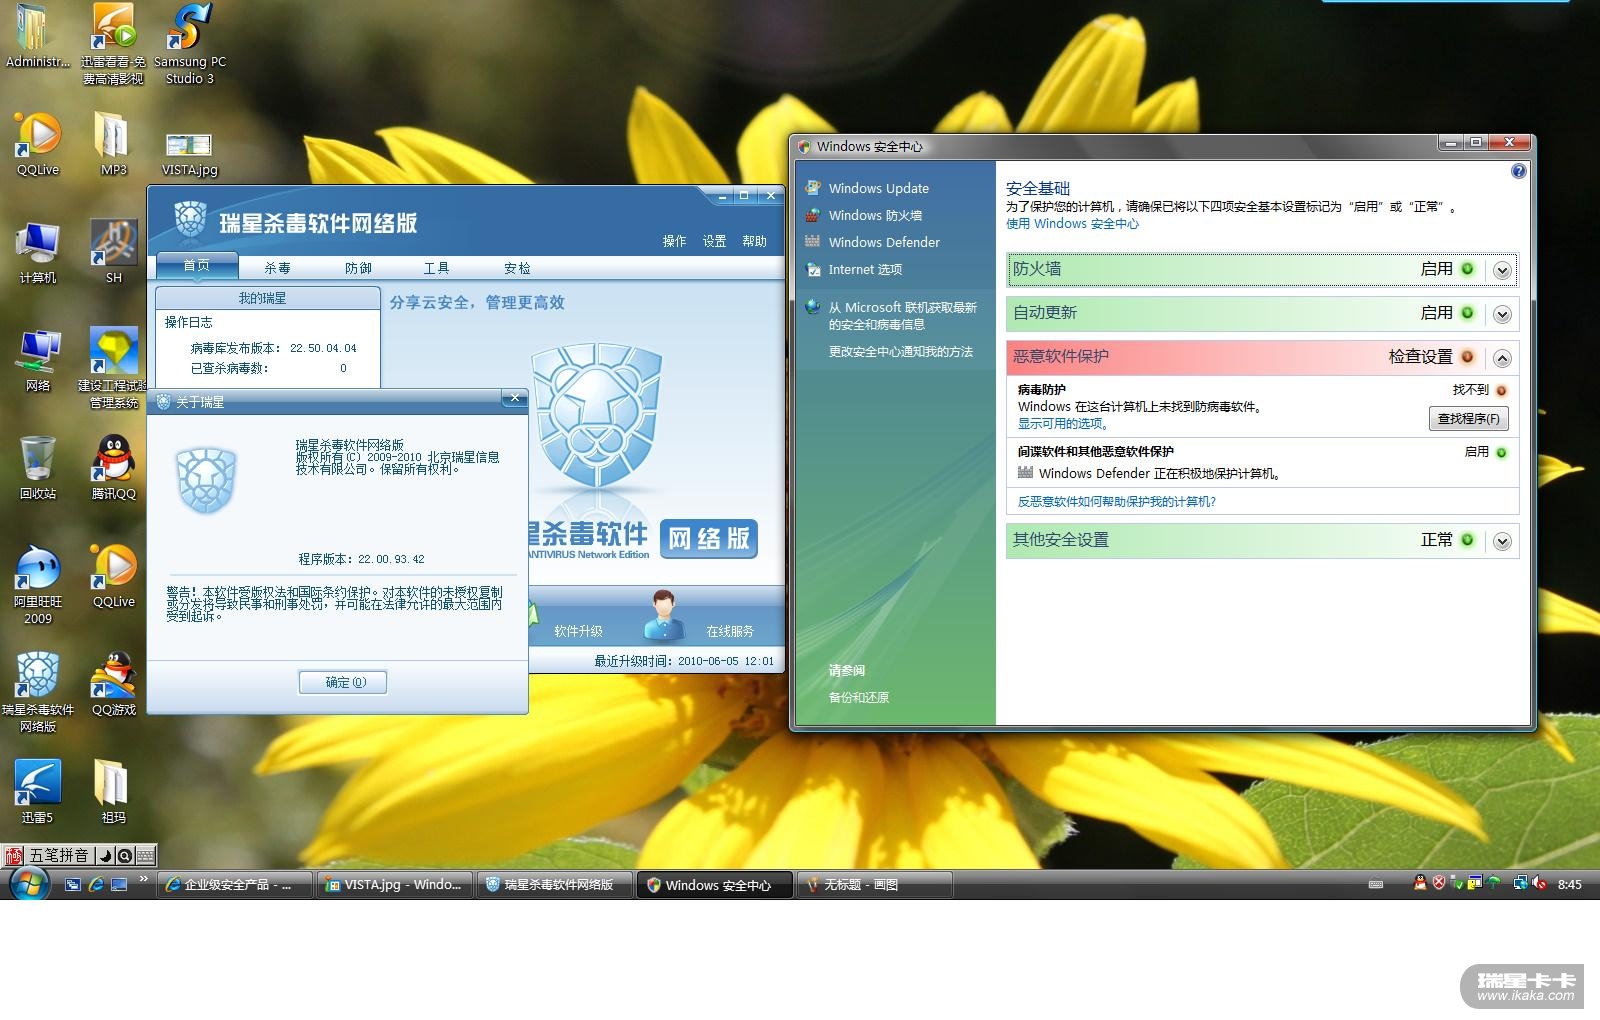Open the 建设工程试验管理系统 shortcut

[x=113, y=368]
